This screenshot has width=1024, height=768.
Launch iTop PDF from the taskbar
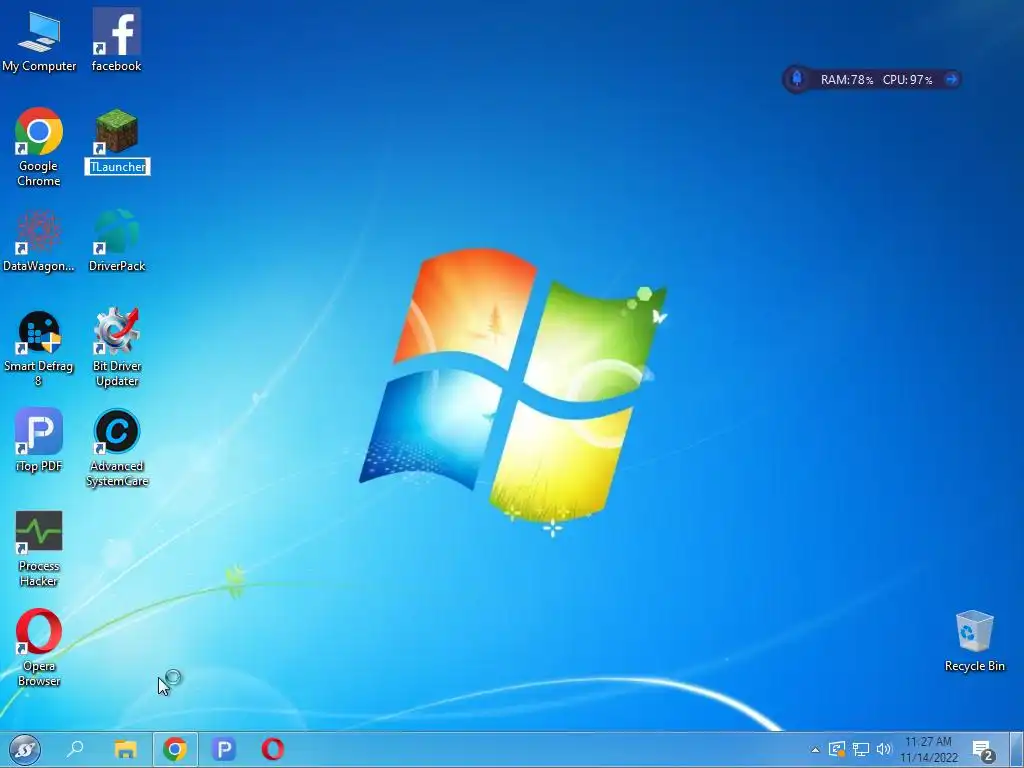point(223,749)
